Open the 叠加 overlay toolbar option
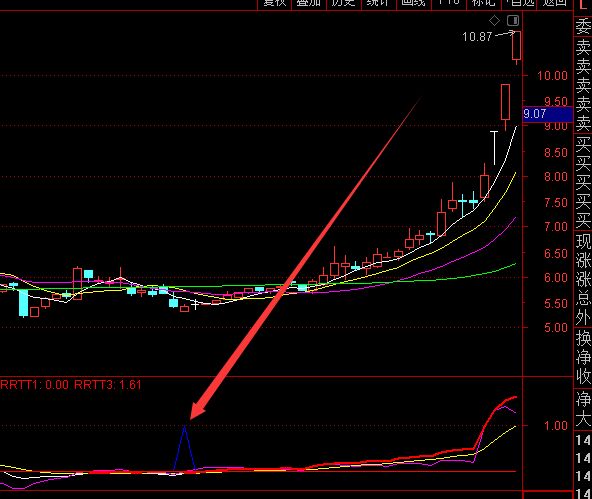Viewport: 592px width, 499px height. pyautogui.click(x=308, y=3)
